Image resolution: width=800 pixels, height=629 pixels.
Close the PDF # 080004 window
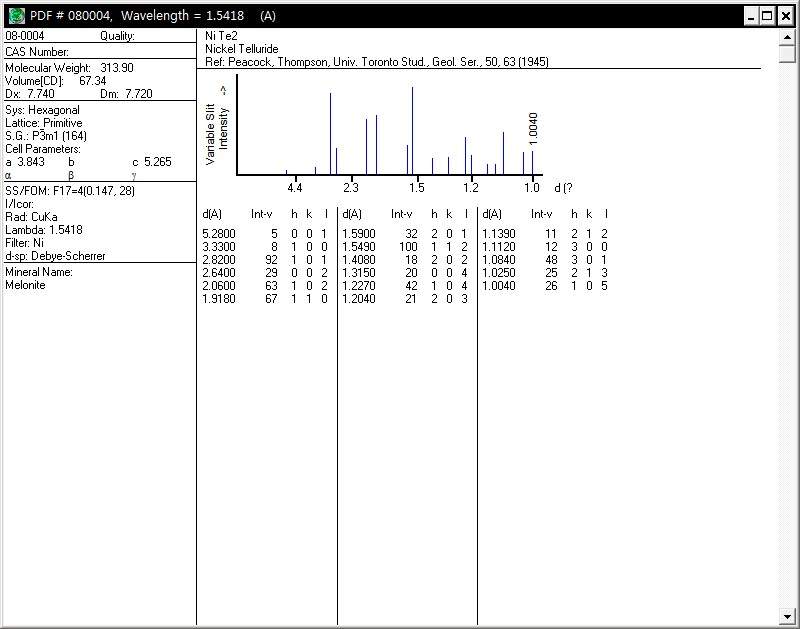click(786, 16)
